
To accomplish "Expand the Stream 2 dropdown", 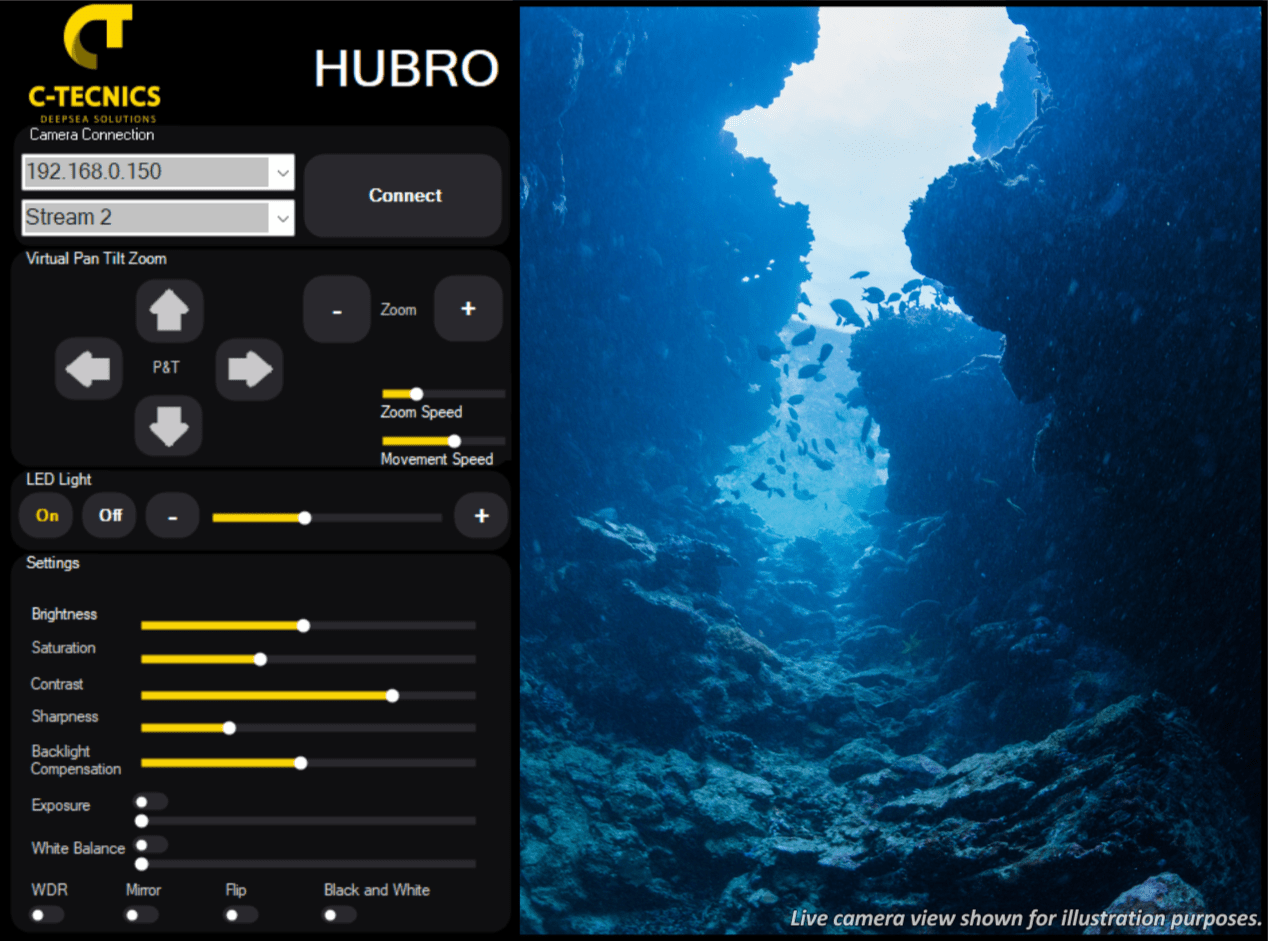I will (x=158, y=217).
